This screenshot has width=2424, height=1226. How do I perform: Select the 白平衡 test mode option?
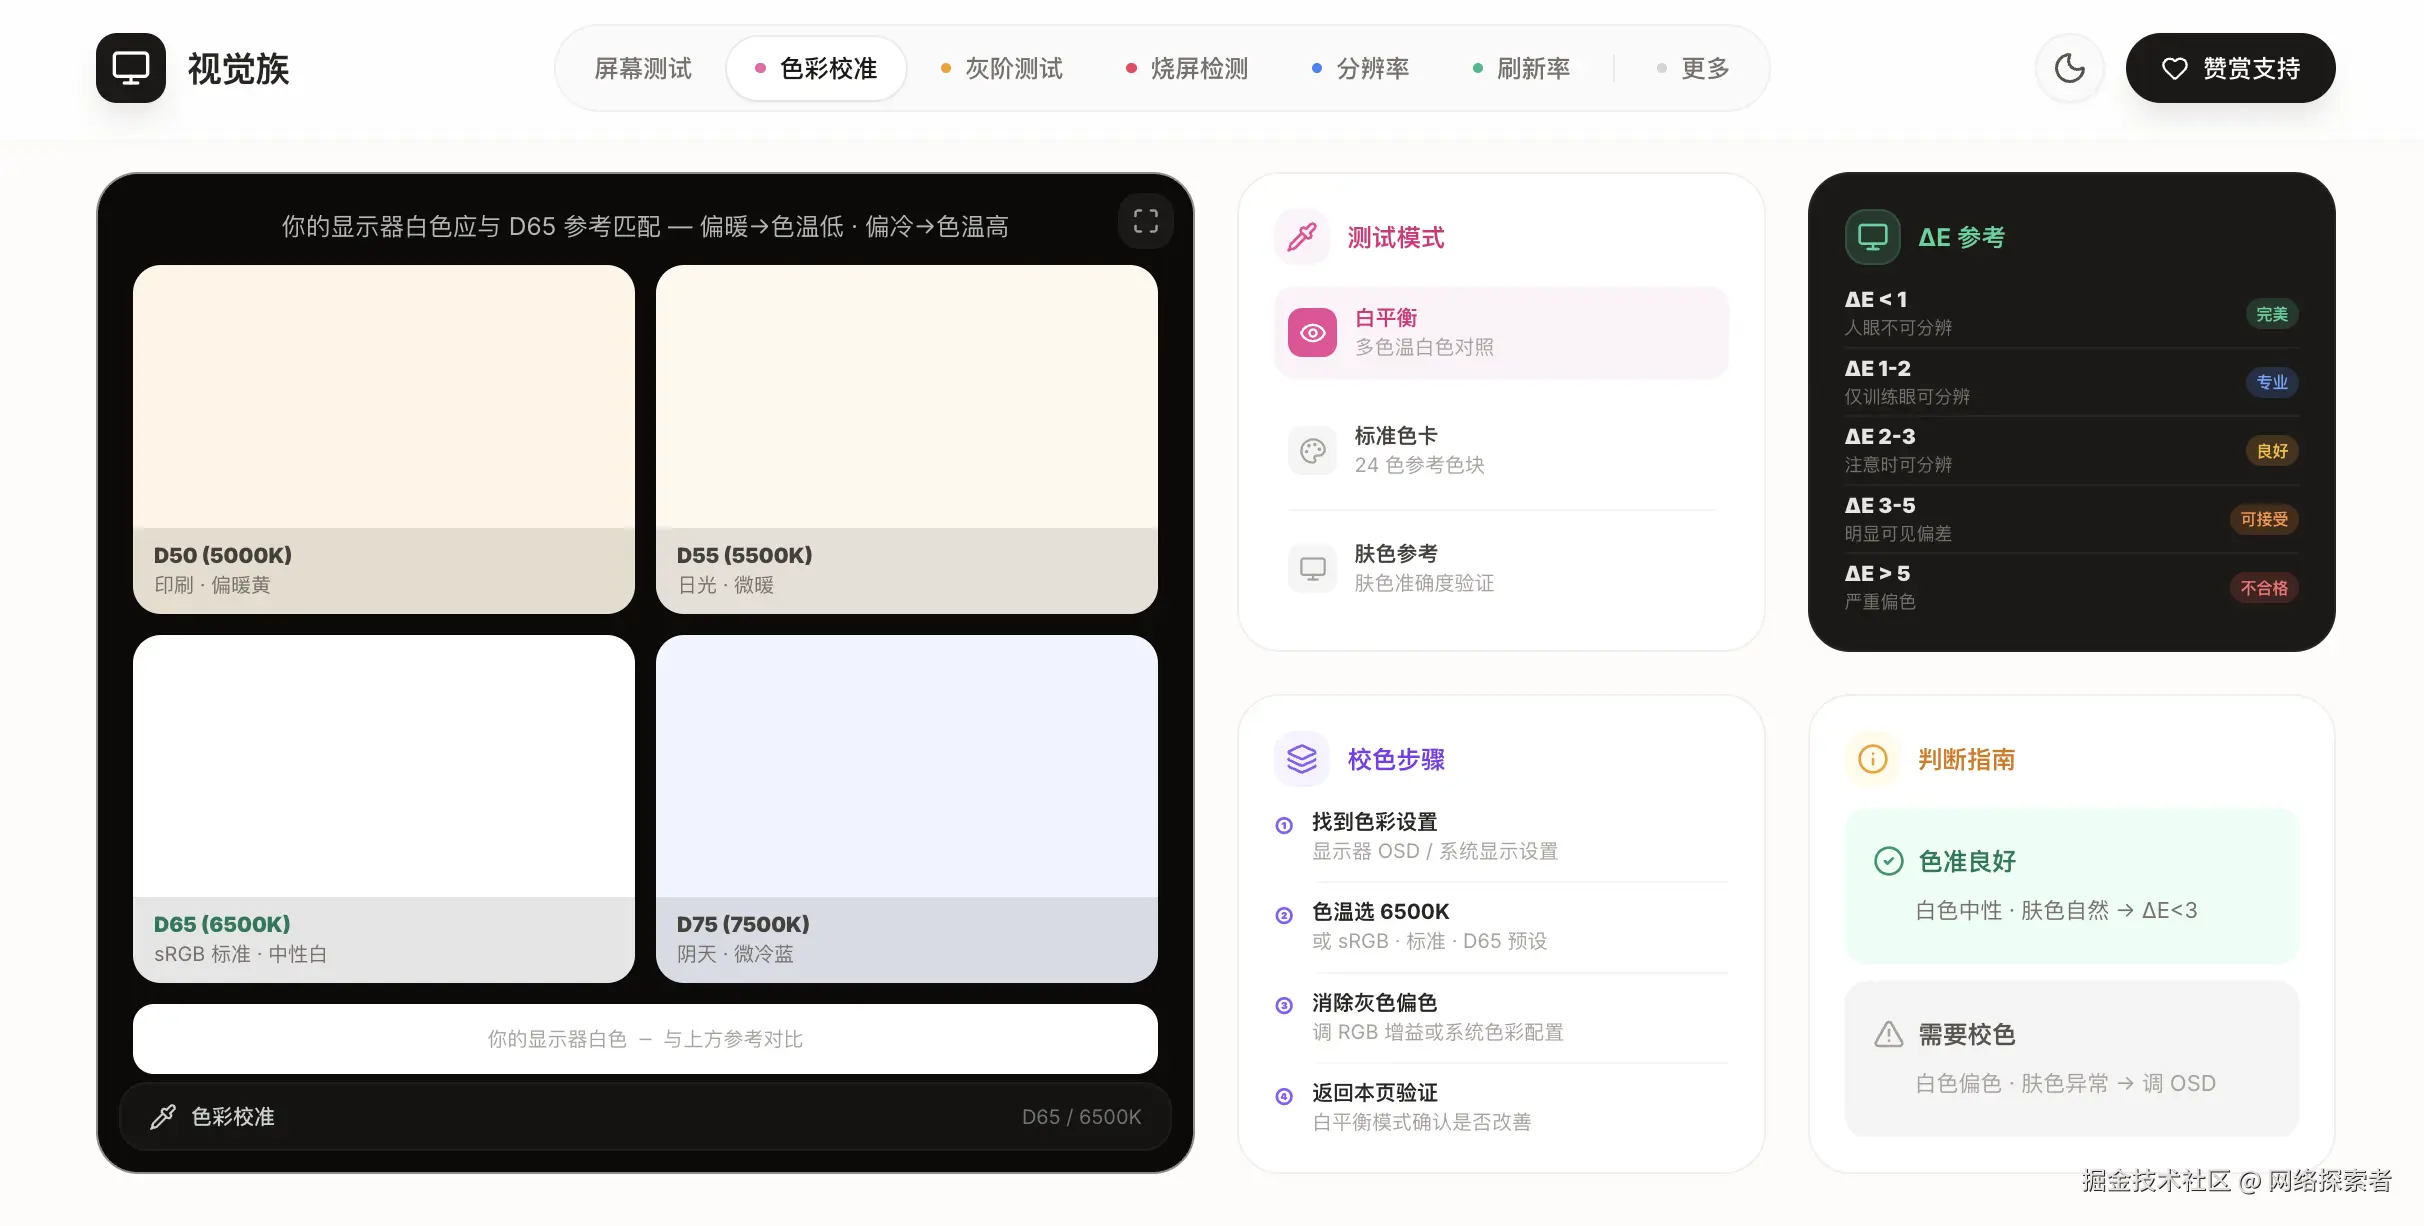click(1500, 332)
